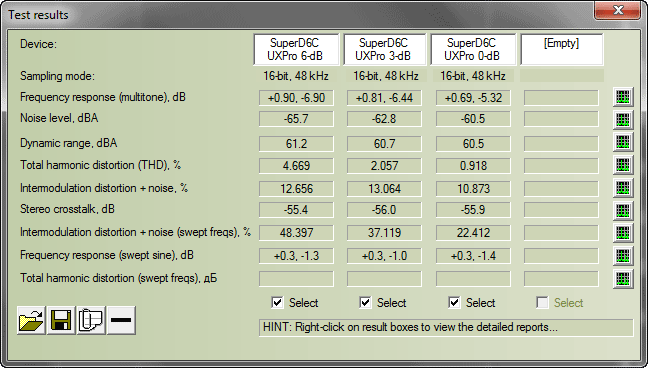Close the Test results window

[x=618, y=10]
